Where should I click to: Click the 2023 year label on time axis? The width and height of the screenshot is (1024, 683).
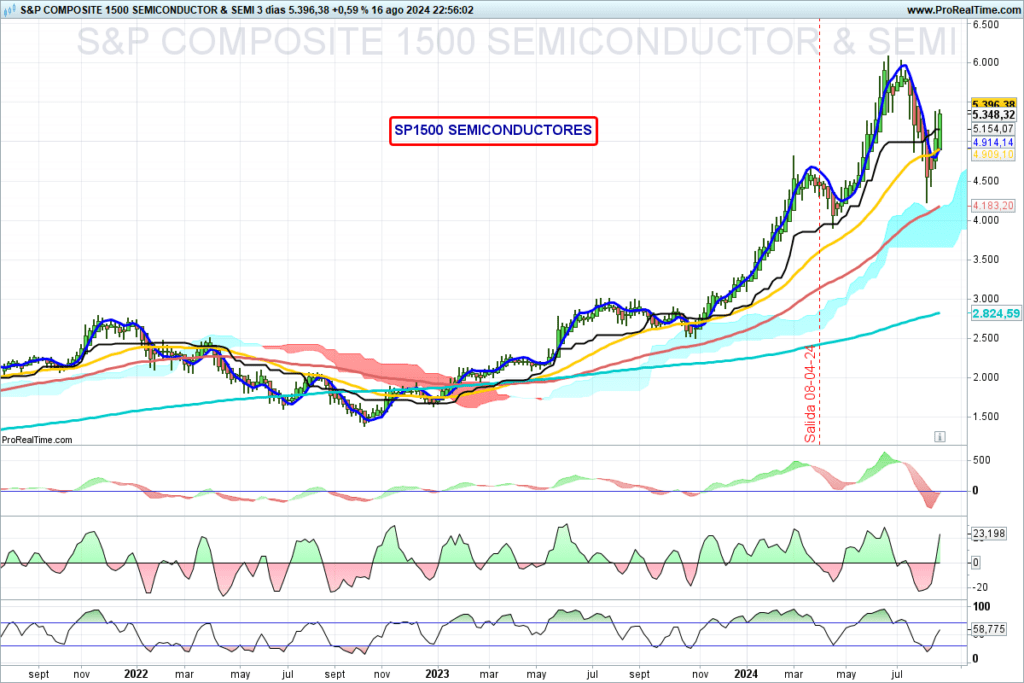pos(437,674)
